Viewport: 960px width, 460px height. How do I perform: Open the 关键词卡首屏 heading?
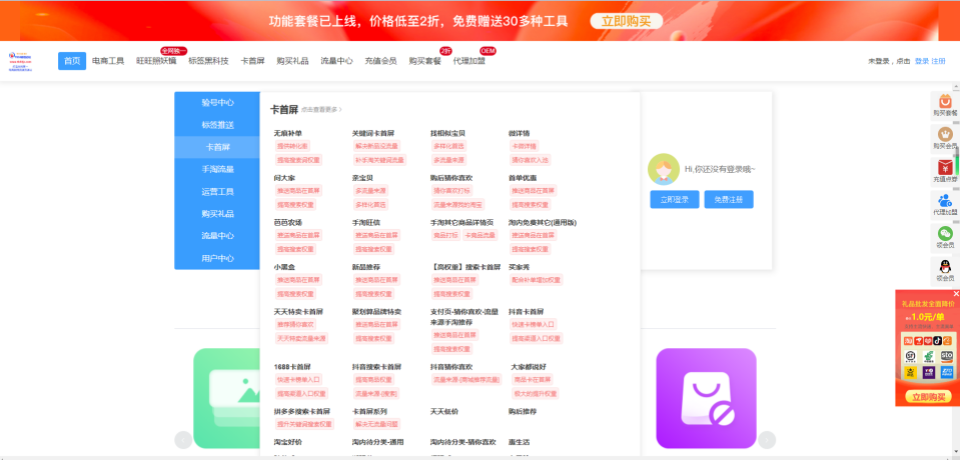pyautogui.click(x=373, y=133)
